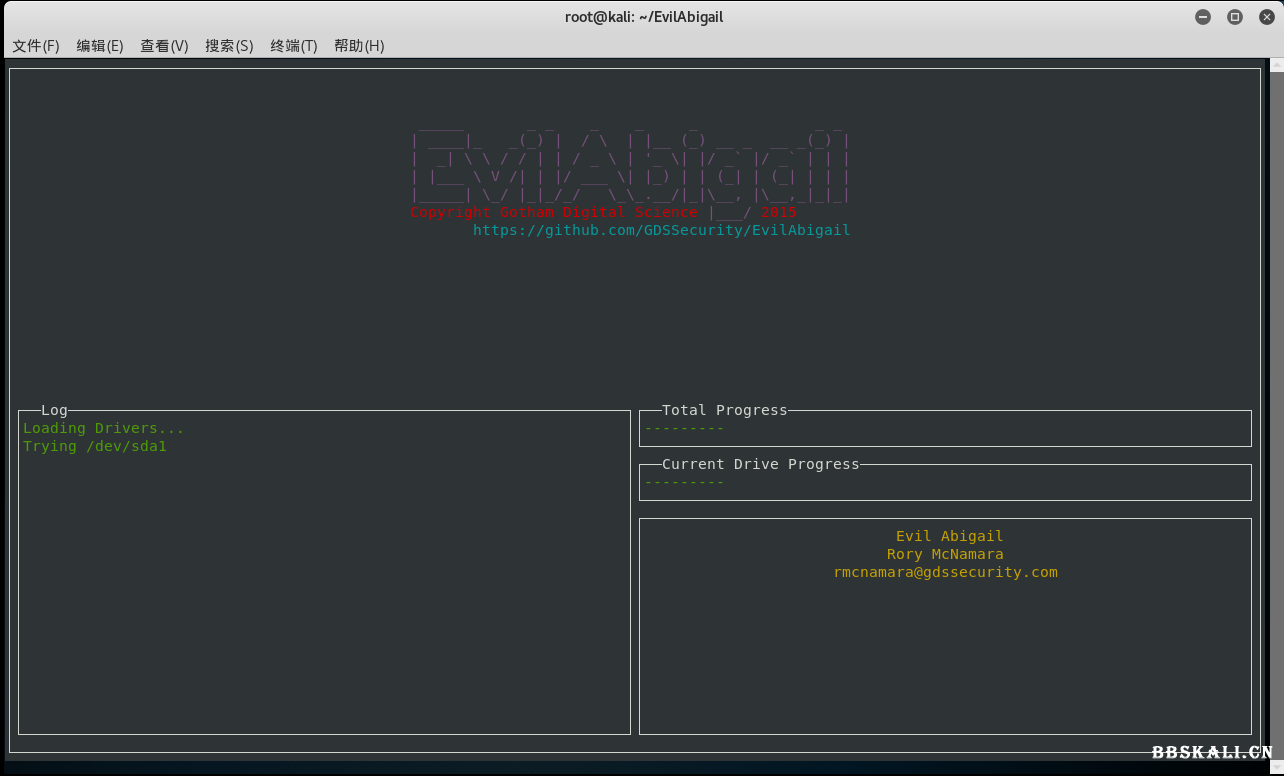Click the rmcnamara@gdssecurity.com email address
The image size is (1284, 776).
[945, 573]
